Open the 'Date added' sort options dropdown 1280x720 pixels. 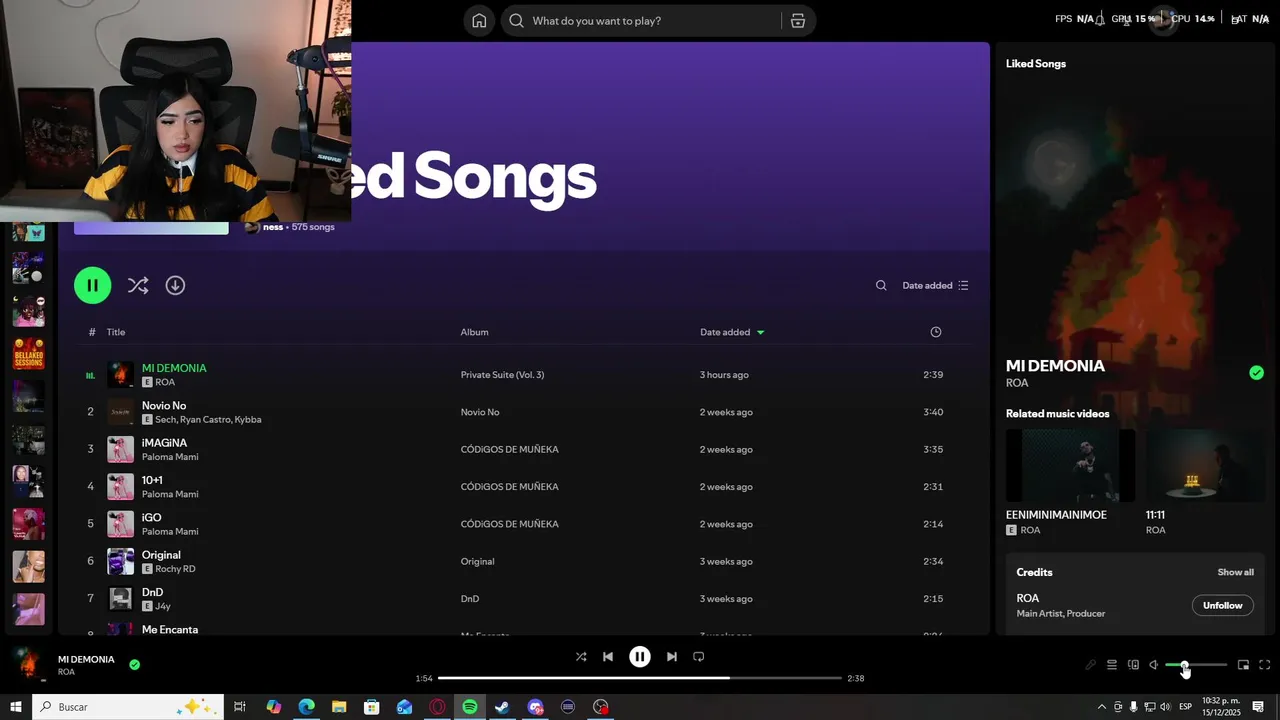click(x=935, y=285)
